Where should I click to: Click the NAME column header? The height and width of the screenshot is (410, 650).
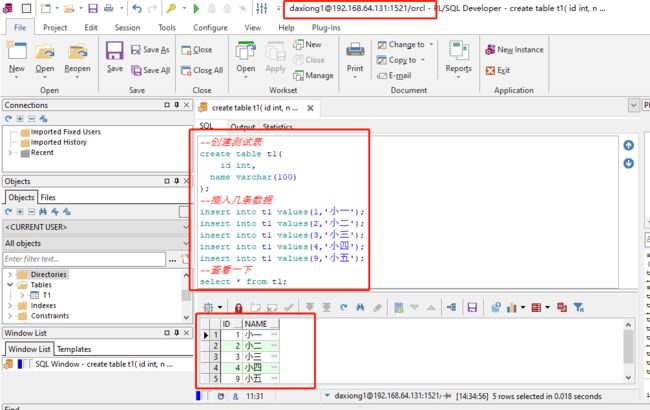tap(261, 324)
